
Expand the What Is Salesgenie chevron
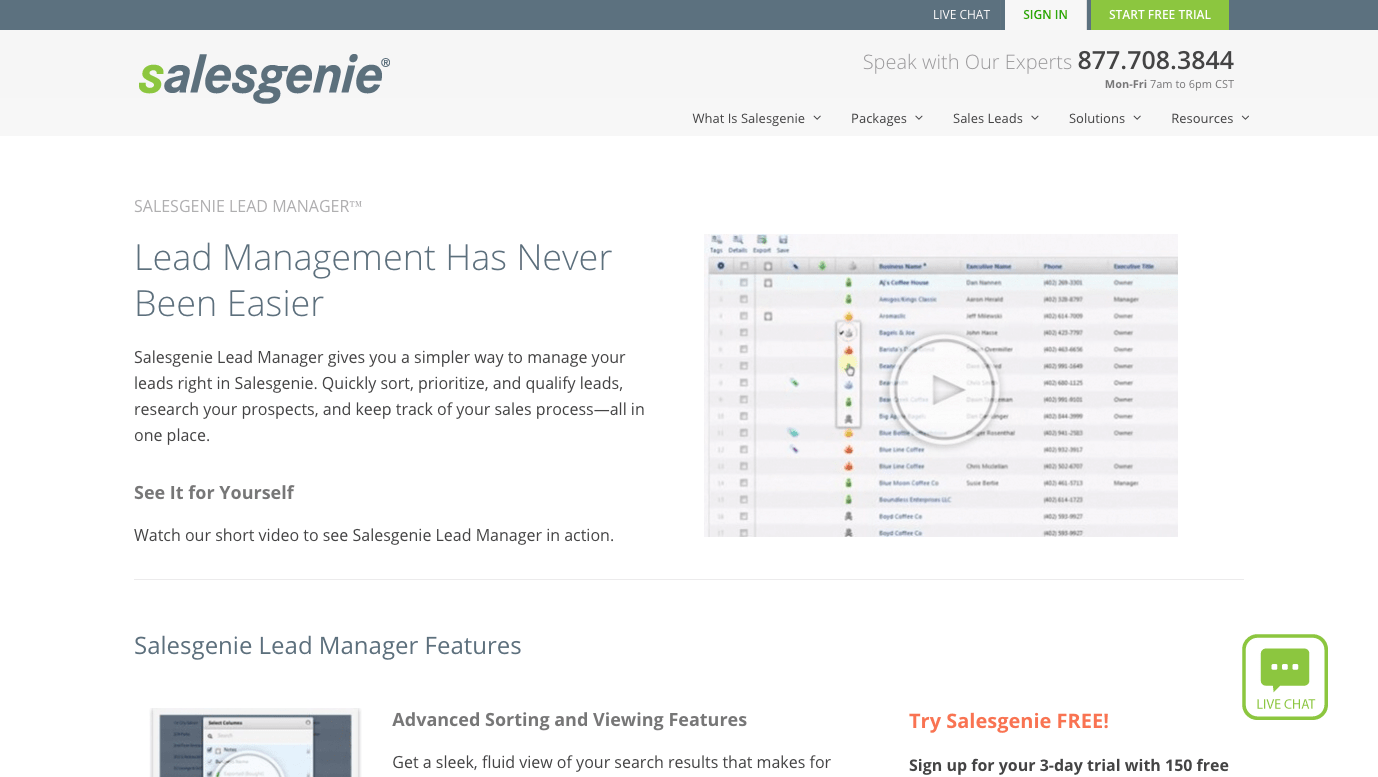pos(817,118)
